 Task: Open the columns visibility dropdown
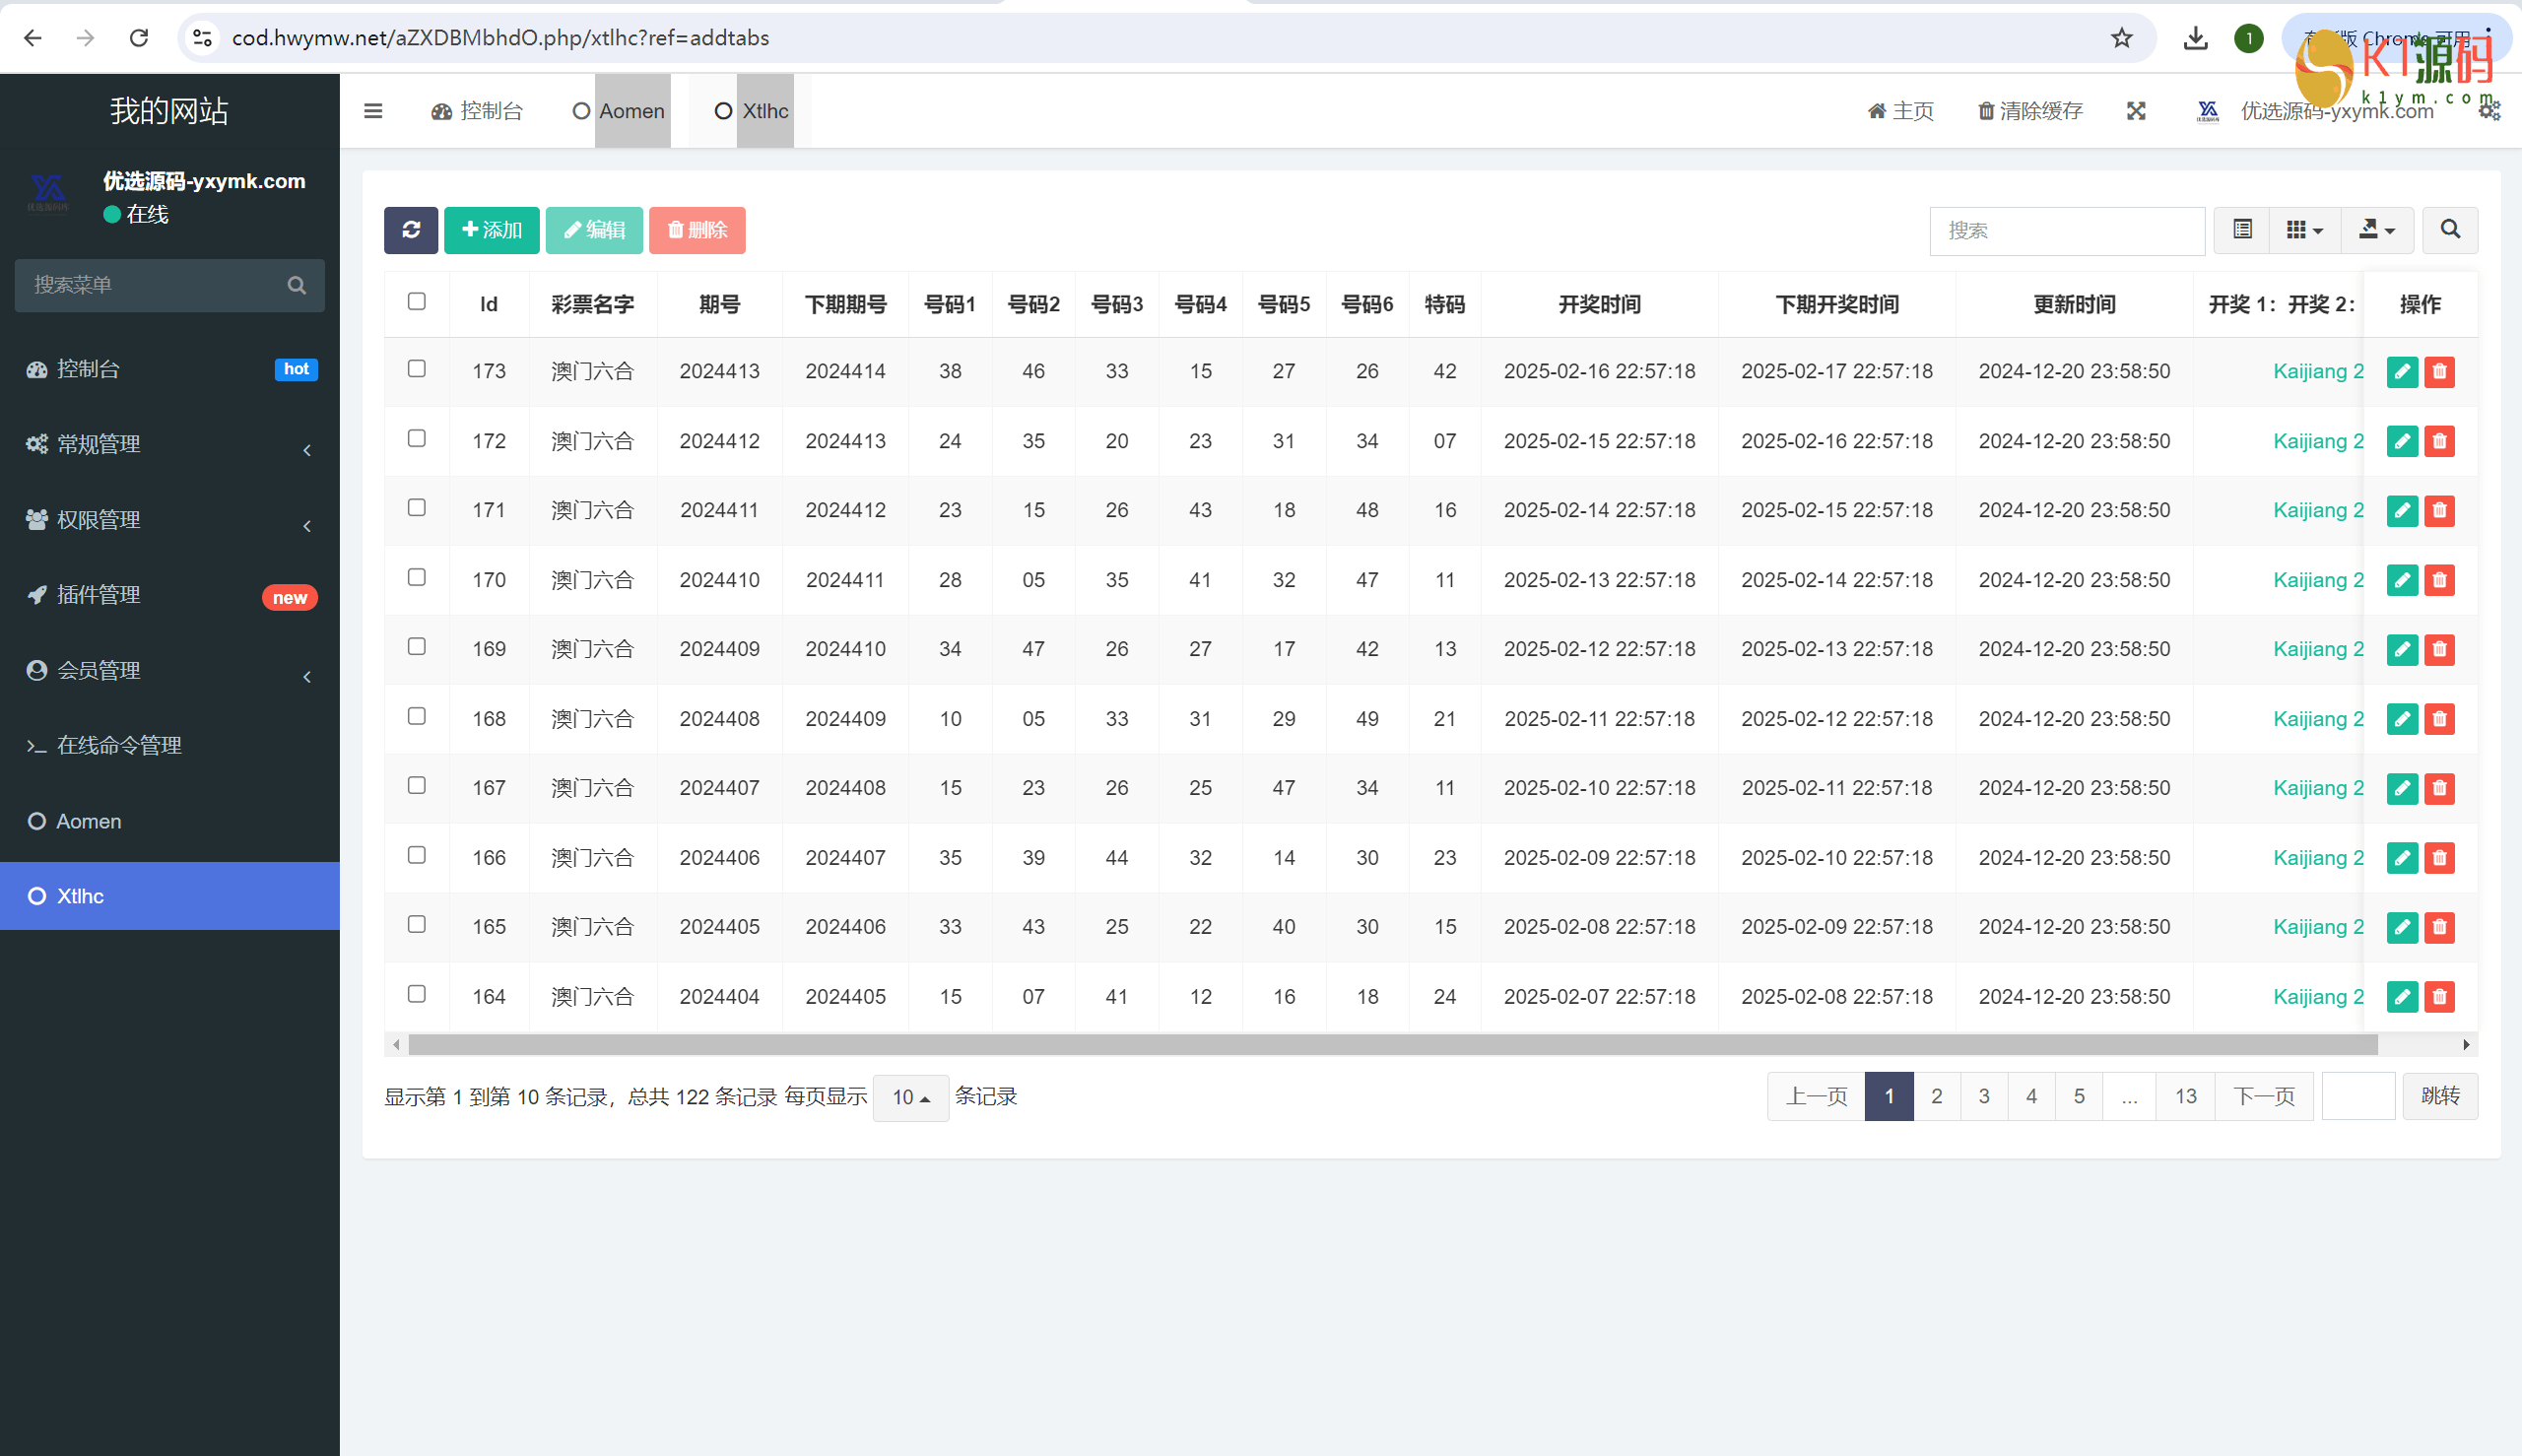pos(2304,230)
